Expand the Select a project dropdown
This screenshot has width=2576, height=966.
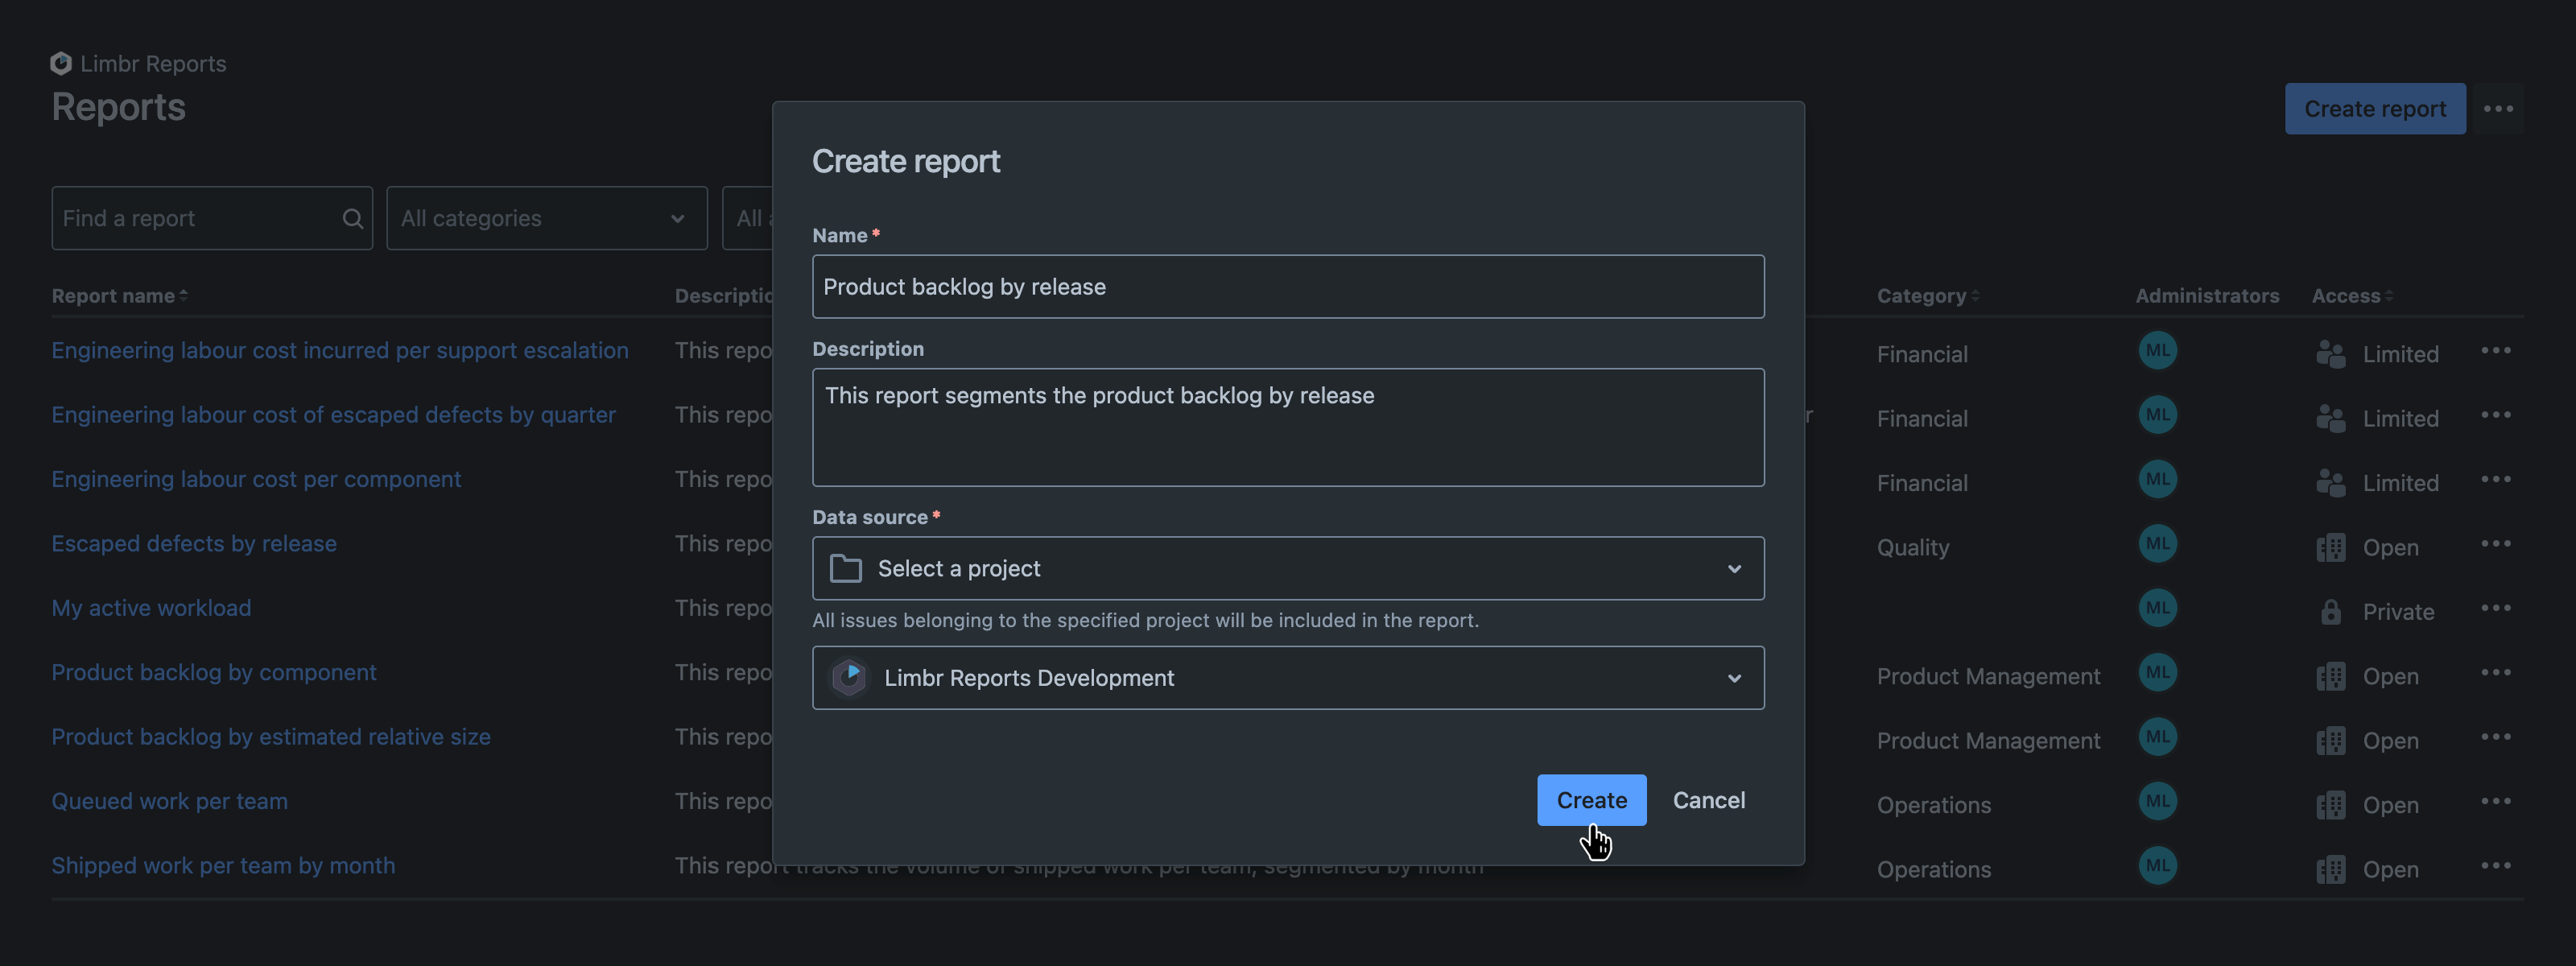[1733, 568]
